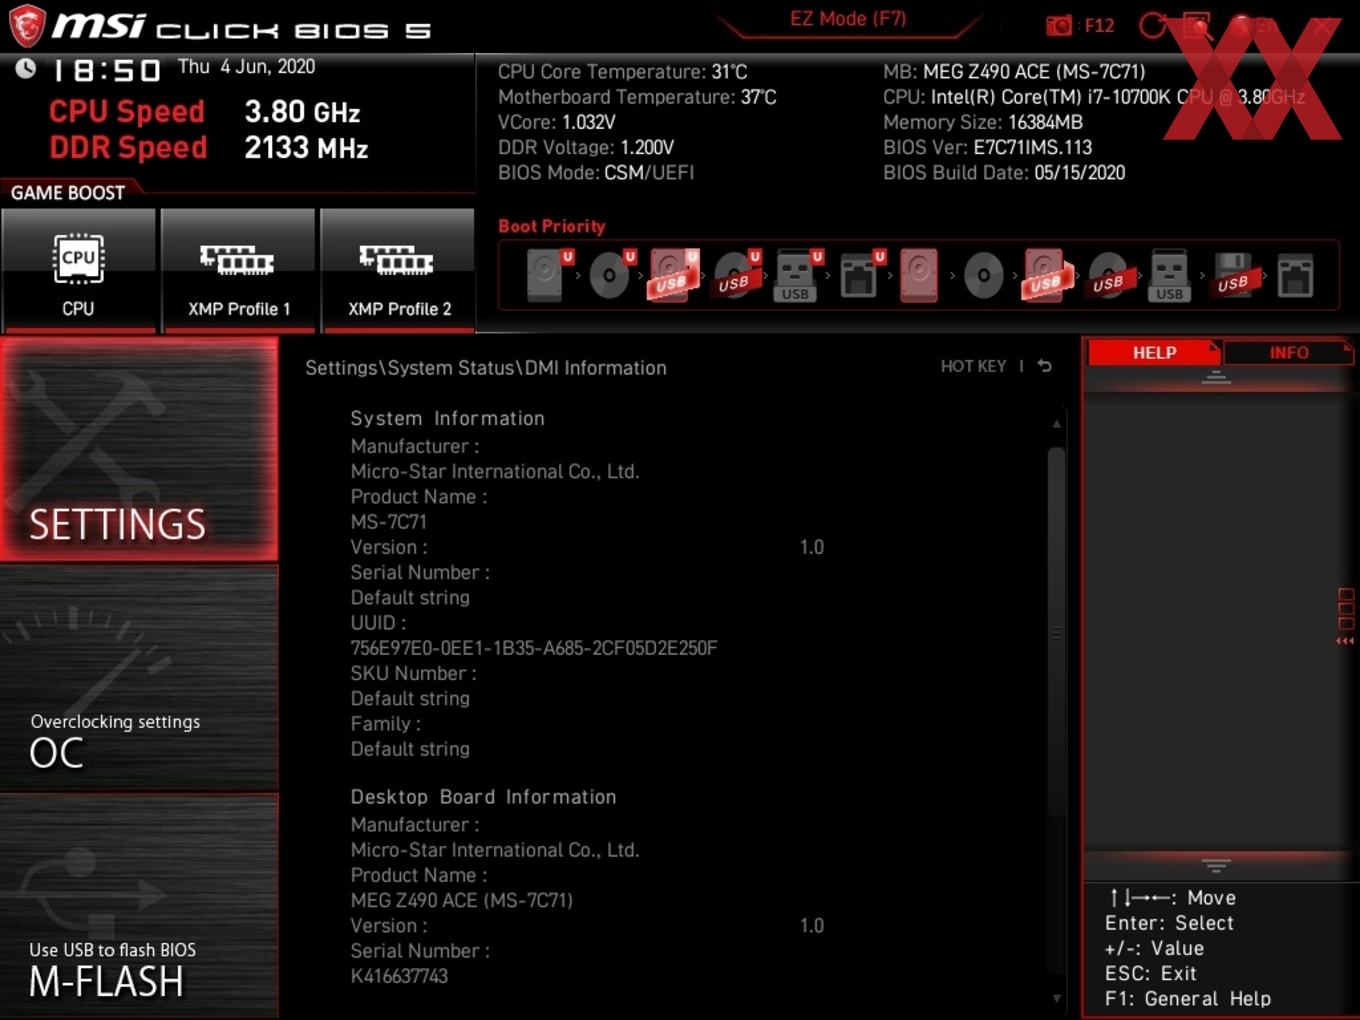
Task: Enable XMP Profile 2
Action: click(x=398, y=270)
